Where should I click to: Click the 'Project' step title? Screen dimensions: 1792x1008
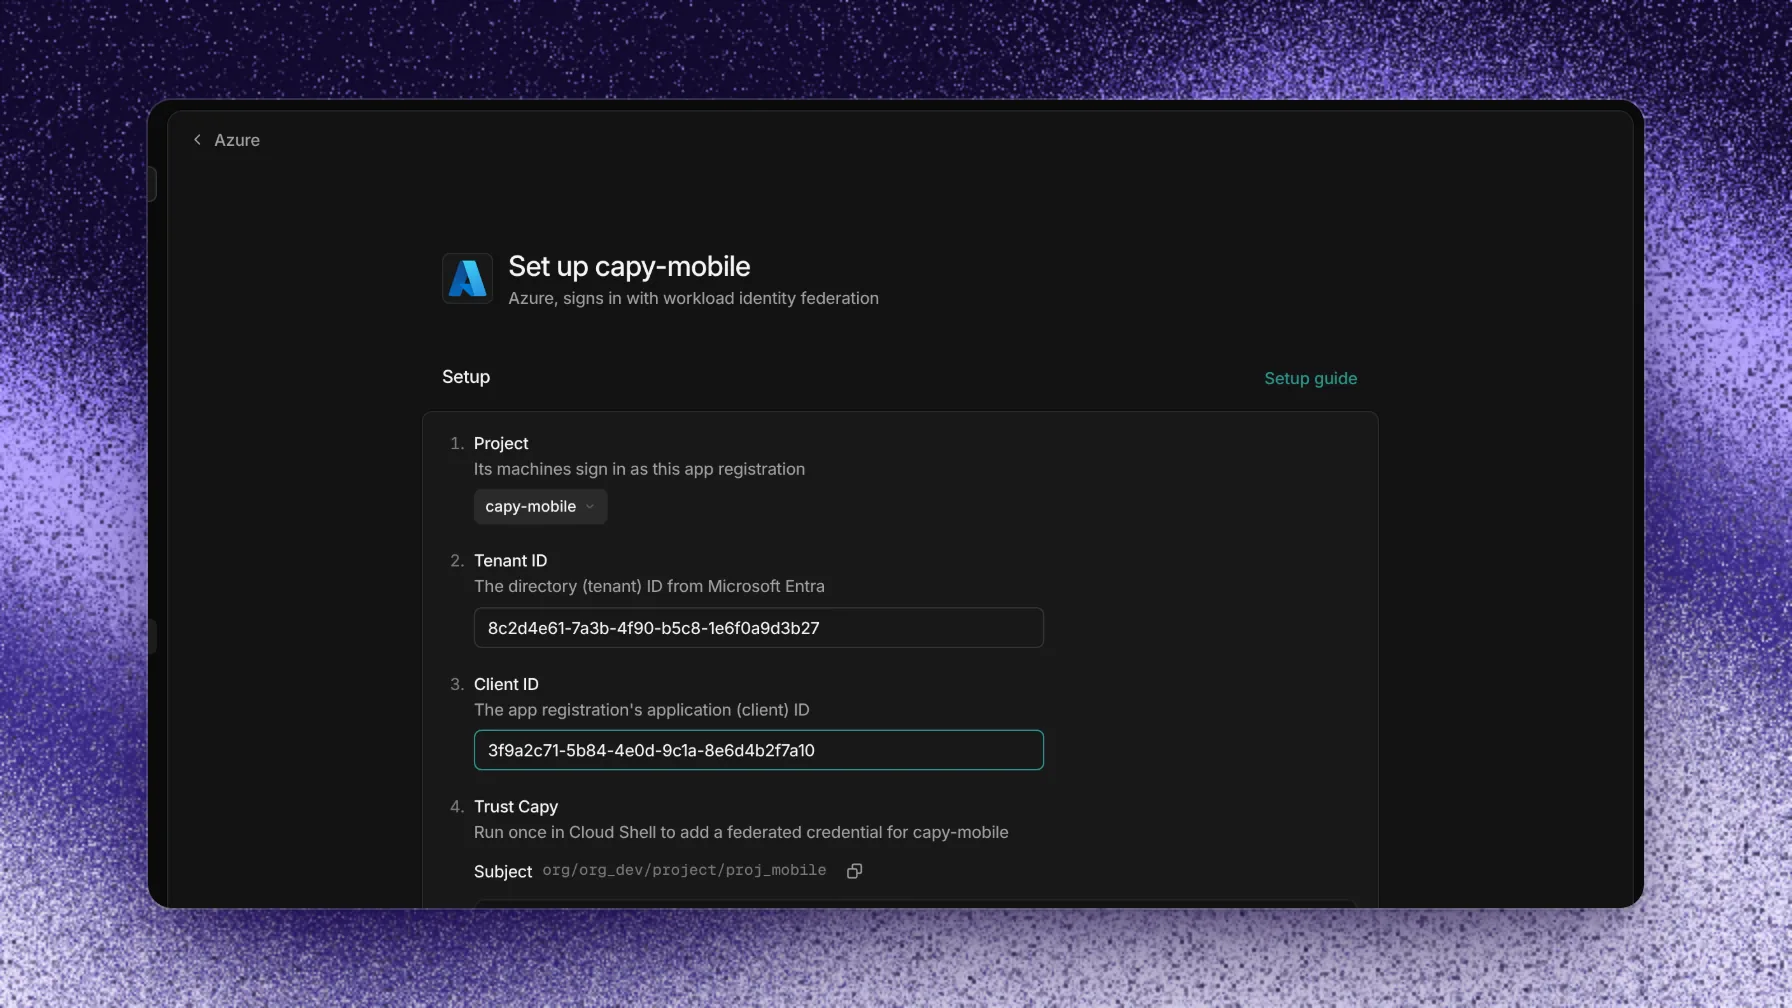coord(501,443)
